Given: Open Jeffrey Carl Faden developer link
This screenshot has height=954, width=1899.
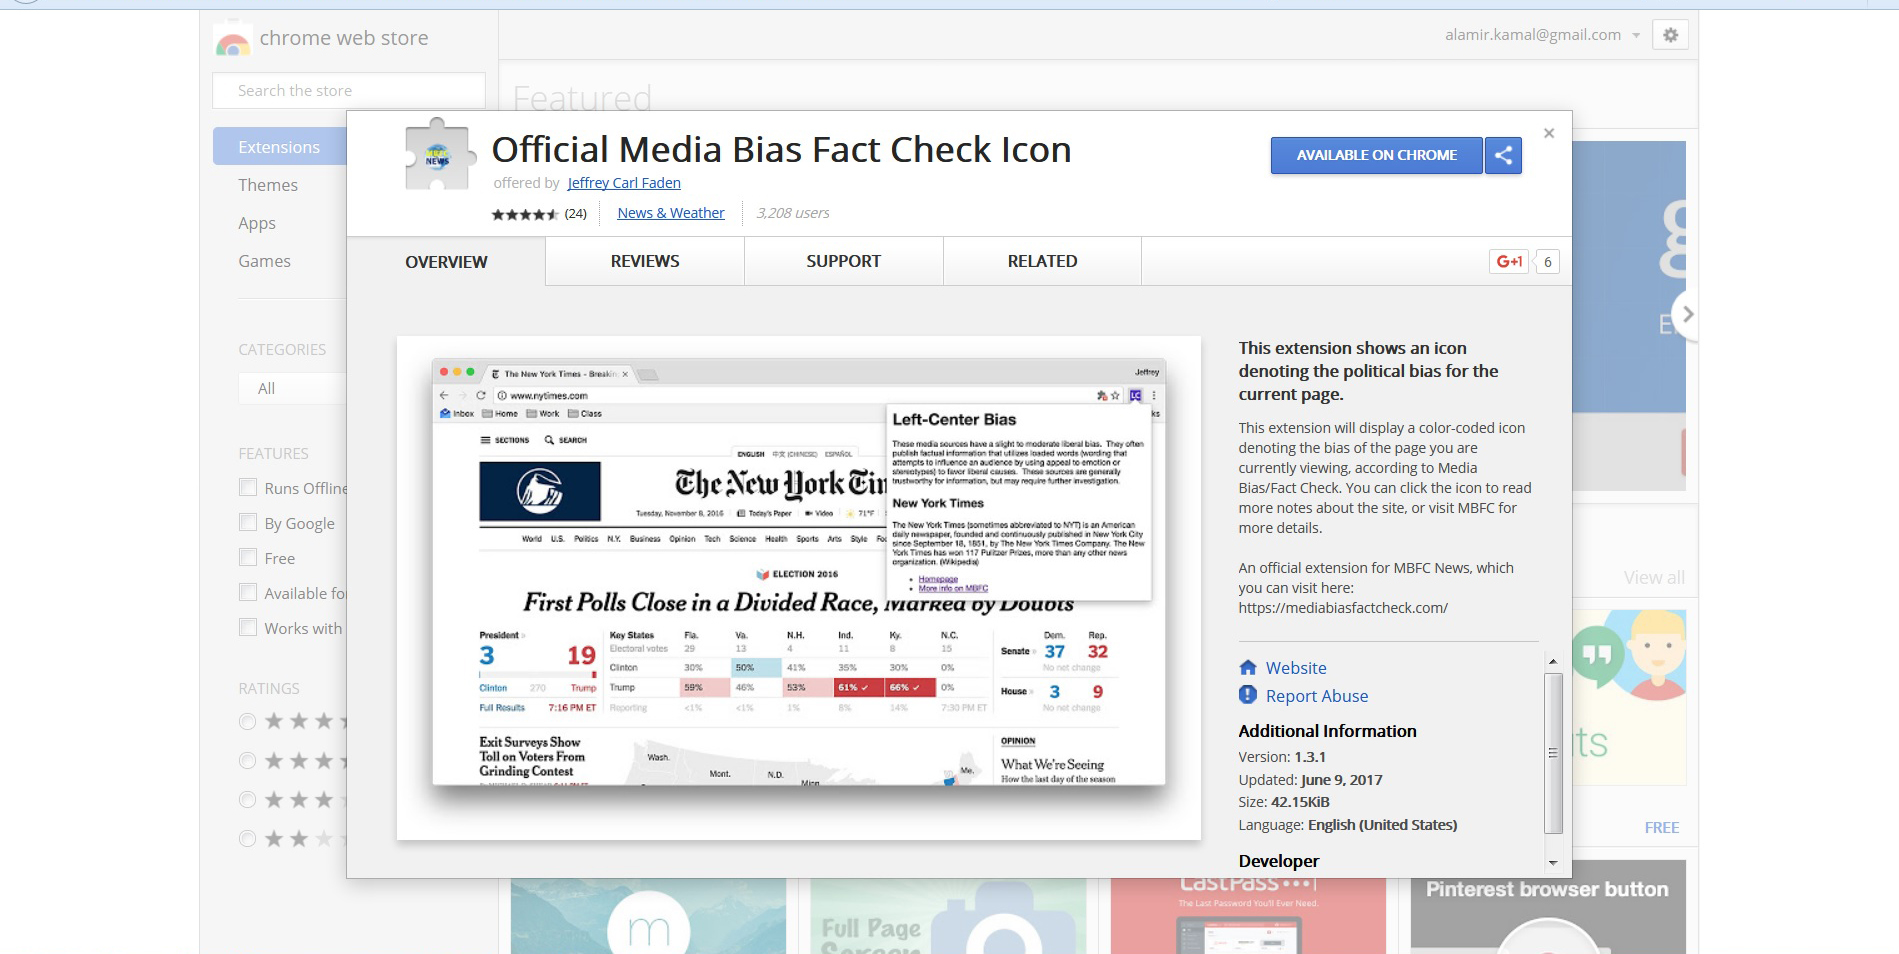Looking at the screenshot, I should (624, 183).
